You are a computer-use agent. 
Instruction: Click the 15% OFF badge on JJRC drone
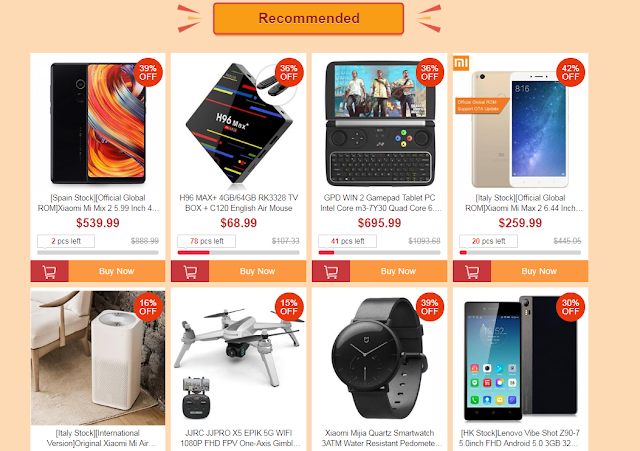click(289, 307)
